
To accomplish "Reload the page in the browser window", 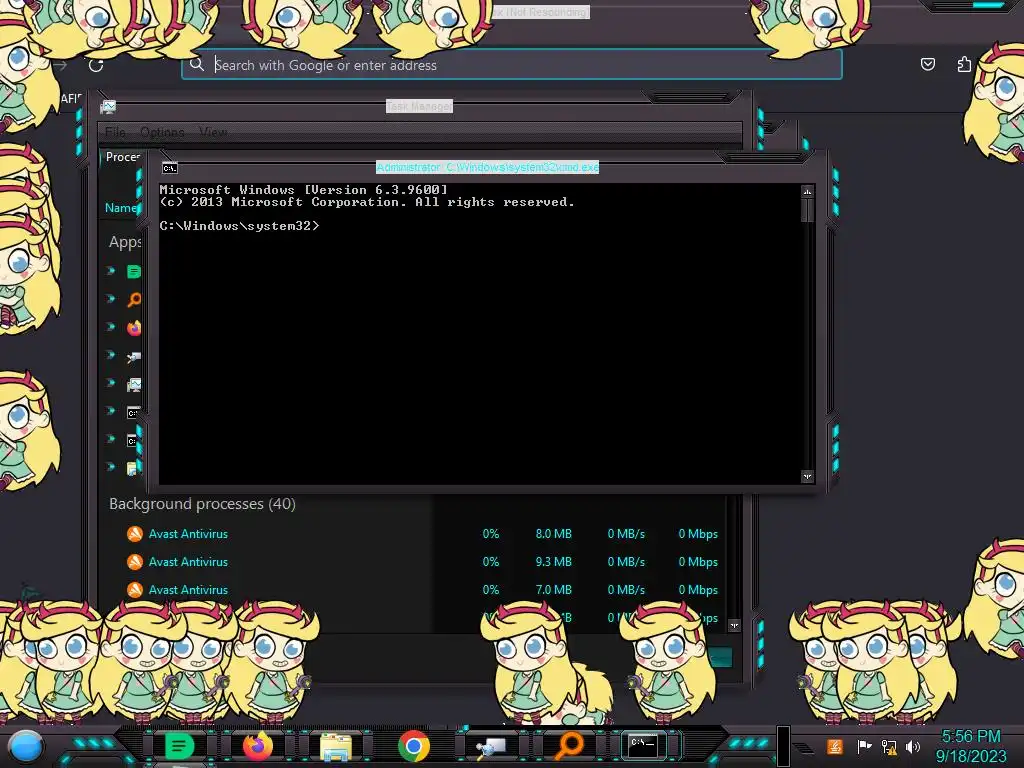I will [96, 65].
